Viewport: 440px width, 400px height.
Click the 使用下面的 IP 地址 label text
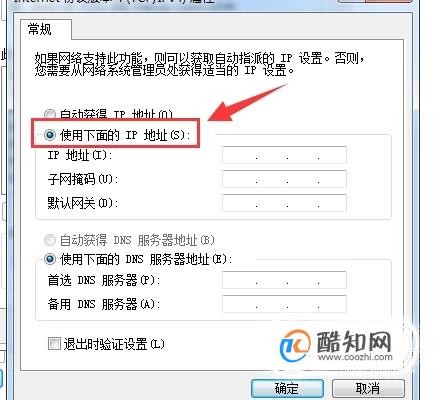click(x=125, y=135)
